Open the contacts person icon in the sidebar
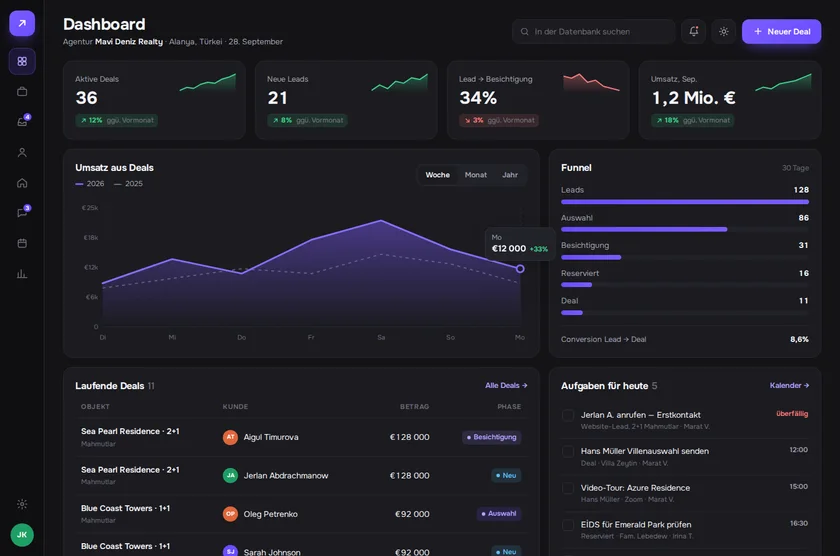 point(22,153)
